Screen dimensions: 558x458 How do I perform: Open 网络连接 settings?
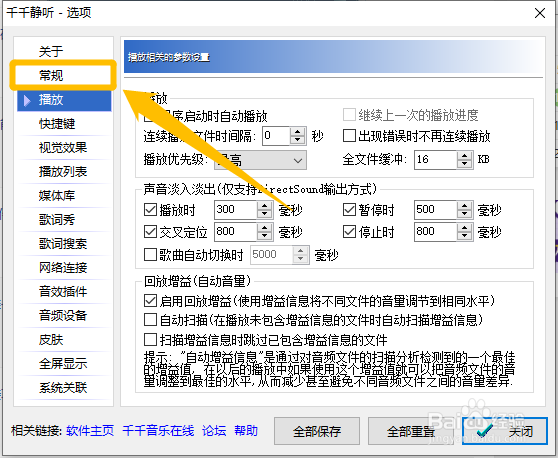(64, 267)
